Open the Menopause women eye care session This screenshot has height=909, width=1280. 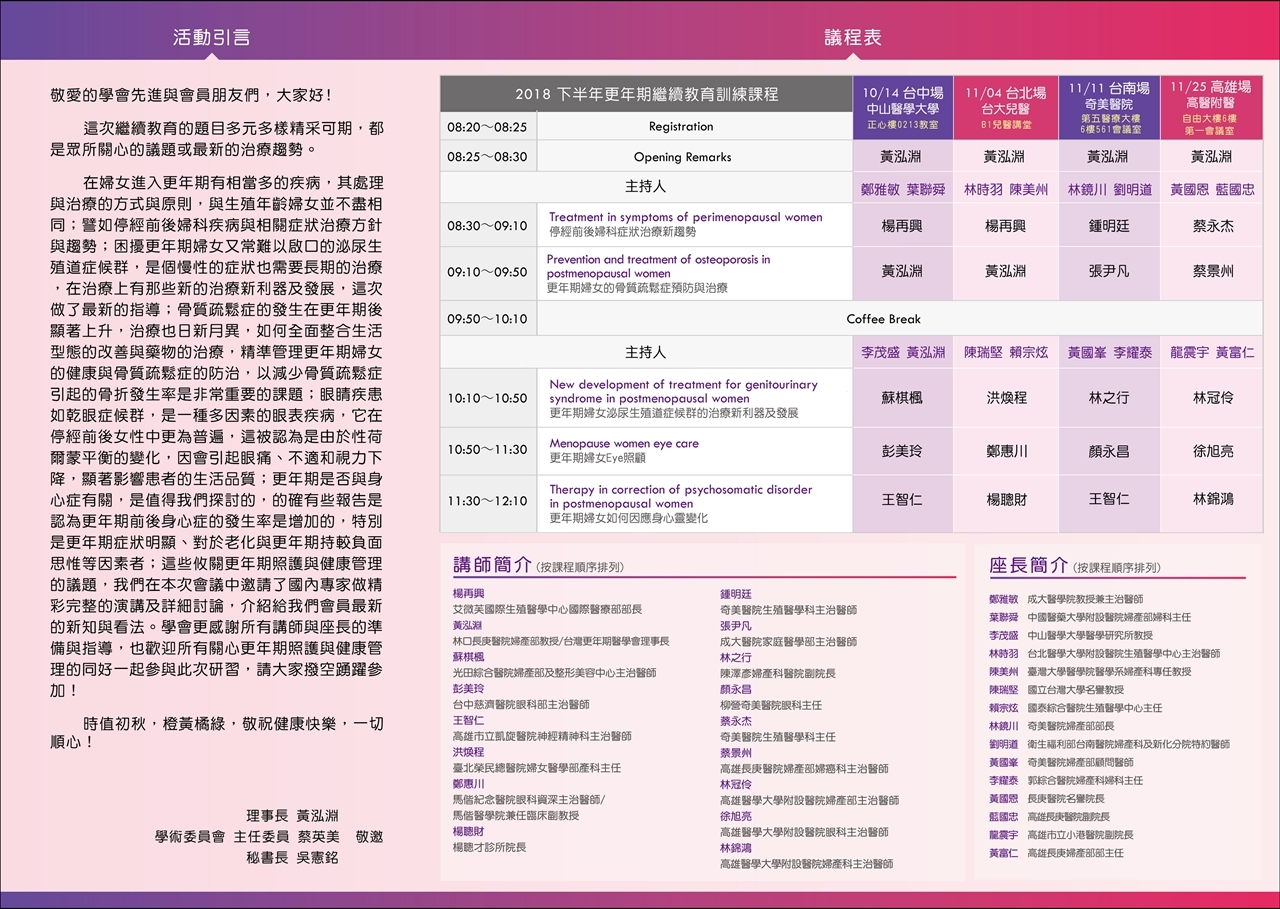point(624,444)
